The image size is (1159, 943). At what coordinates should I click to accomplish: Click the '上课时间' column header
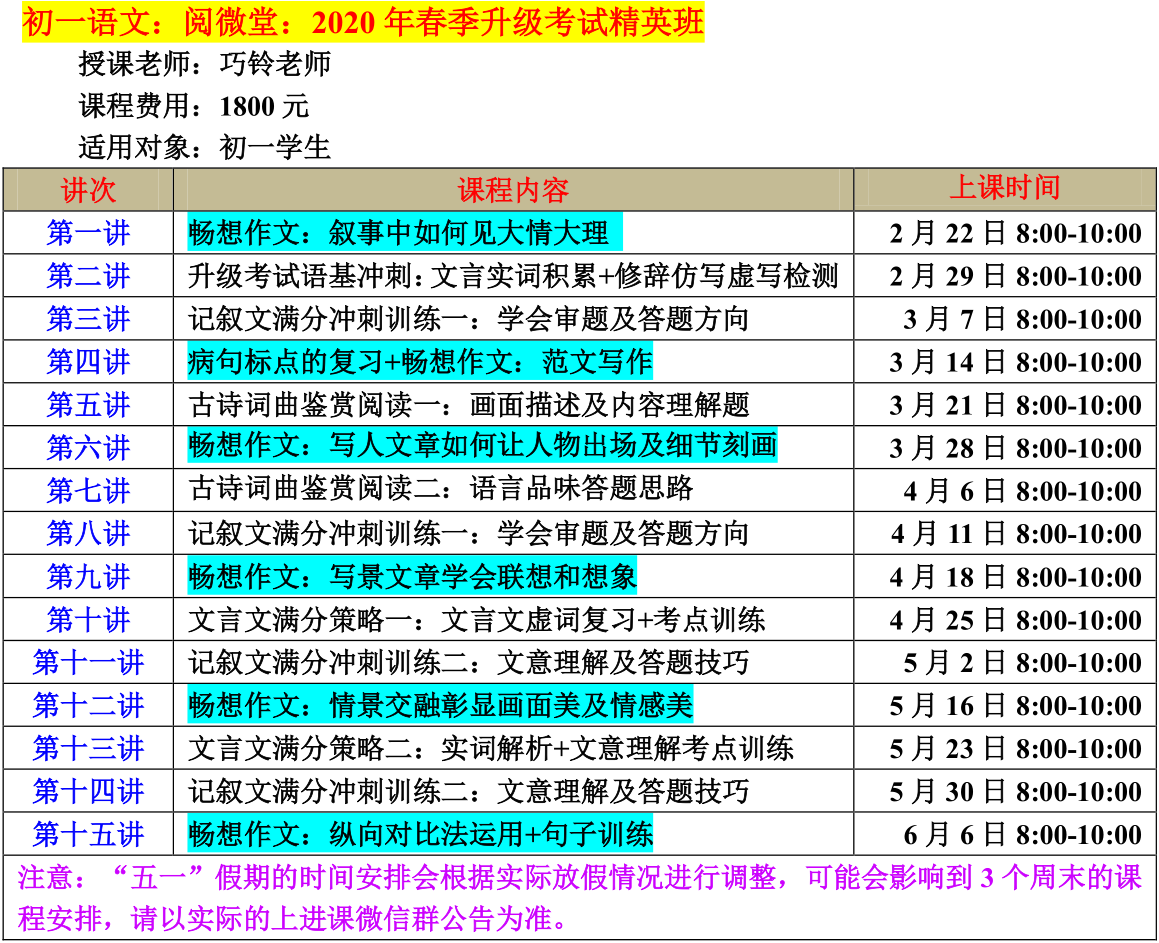(x=1004, y=188)
